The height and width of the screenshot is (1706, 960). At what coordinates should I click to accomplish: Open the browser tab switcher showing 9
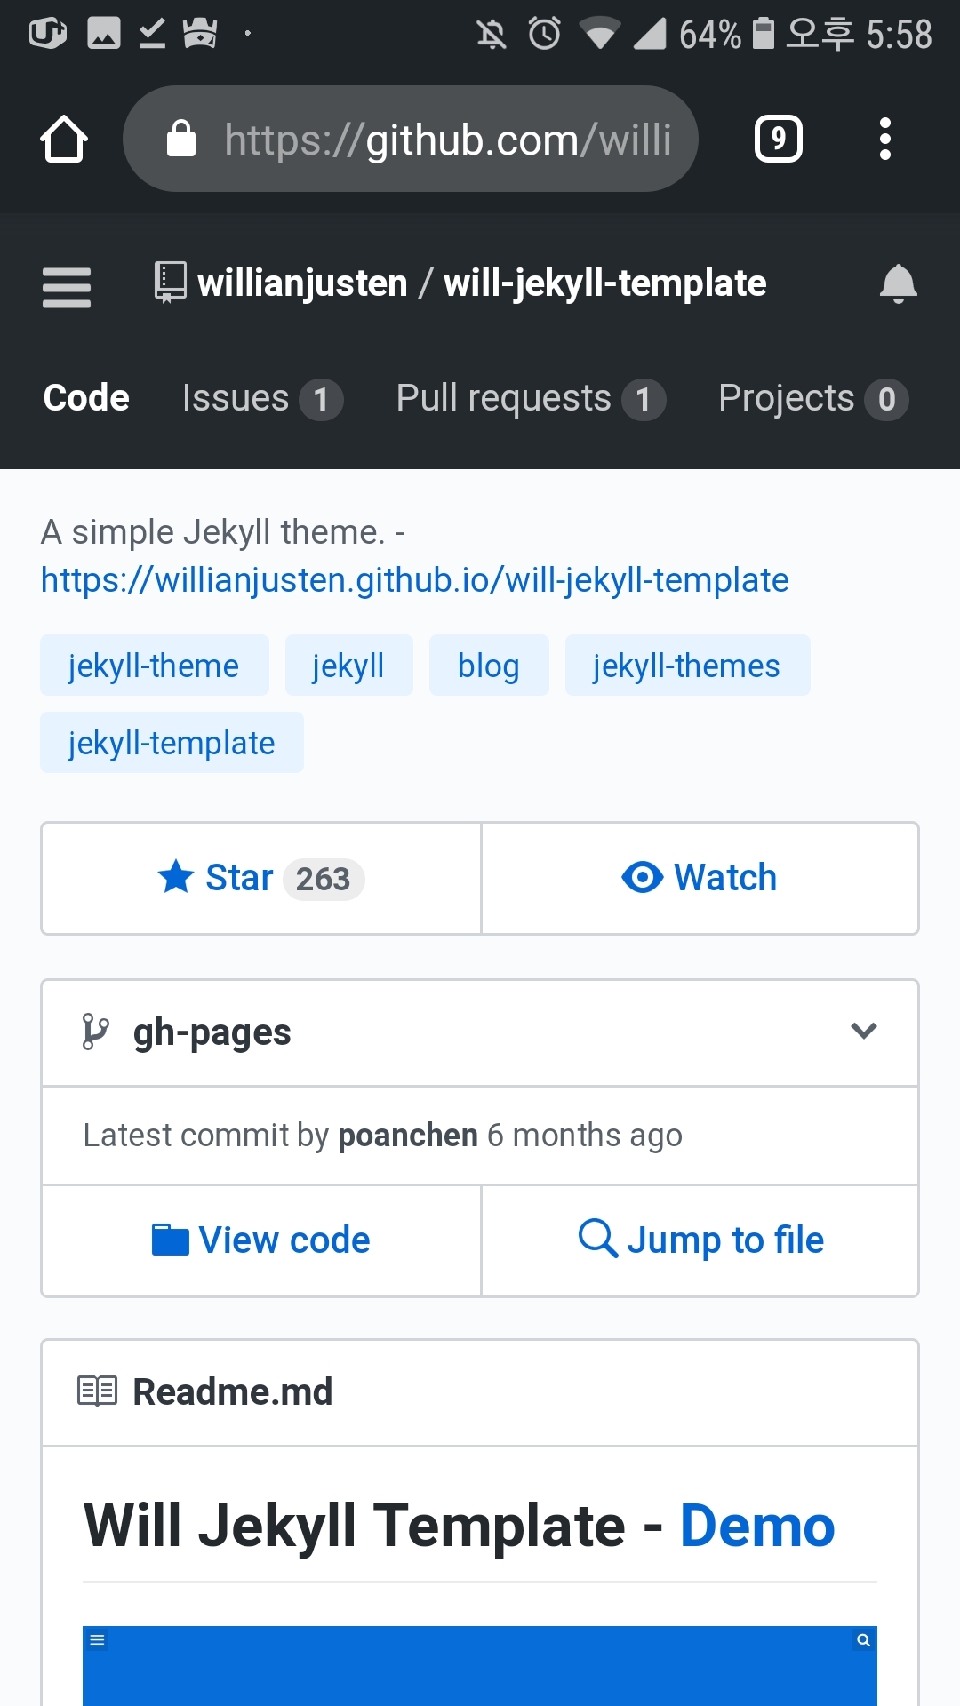(778, 139)
